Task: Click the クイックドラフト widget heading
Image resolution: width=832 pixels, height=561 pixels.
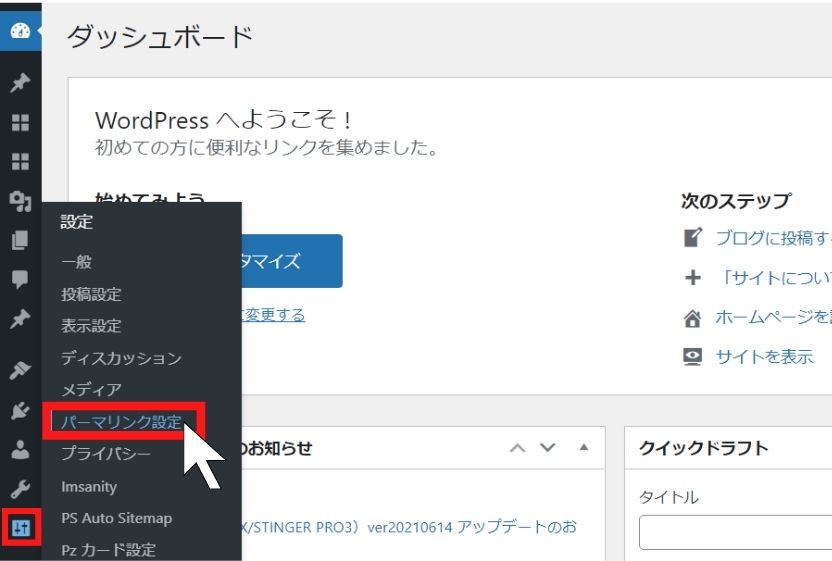Action: [704, 448]
